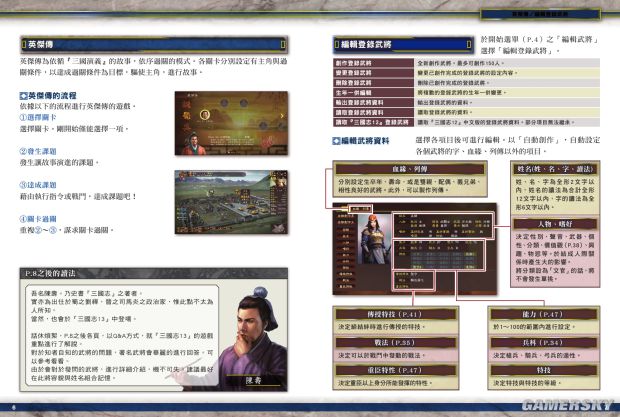Click the 血緣、列傳 callout header
This screenshot has width=620, height=417.
(x=410, y=170)
